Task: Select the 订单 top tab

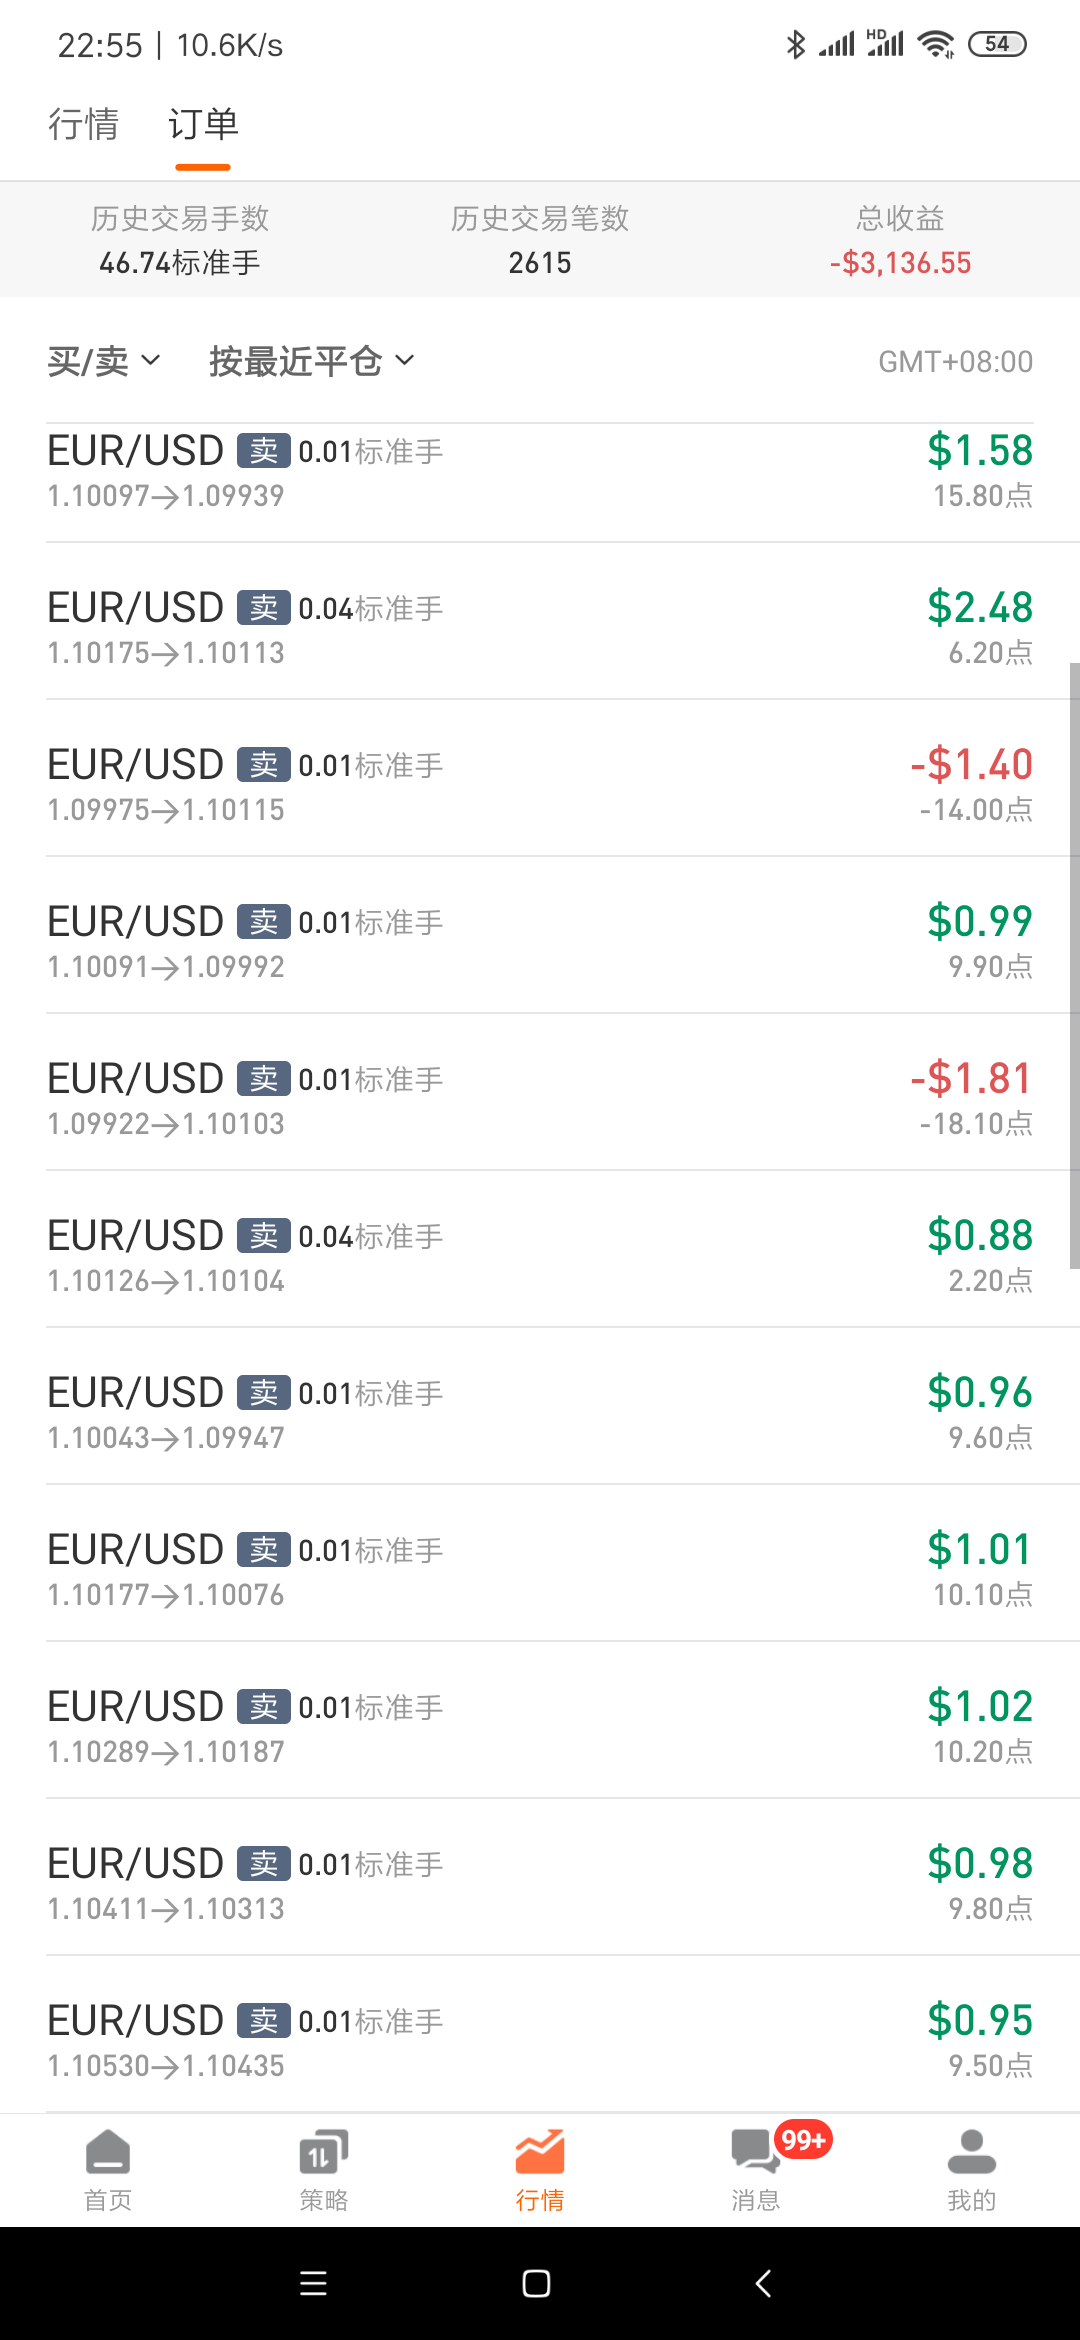Action: pyautogui.click(x=203, y=124)
